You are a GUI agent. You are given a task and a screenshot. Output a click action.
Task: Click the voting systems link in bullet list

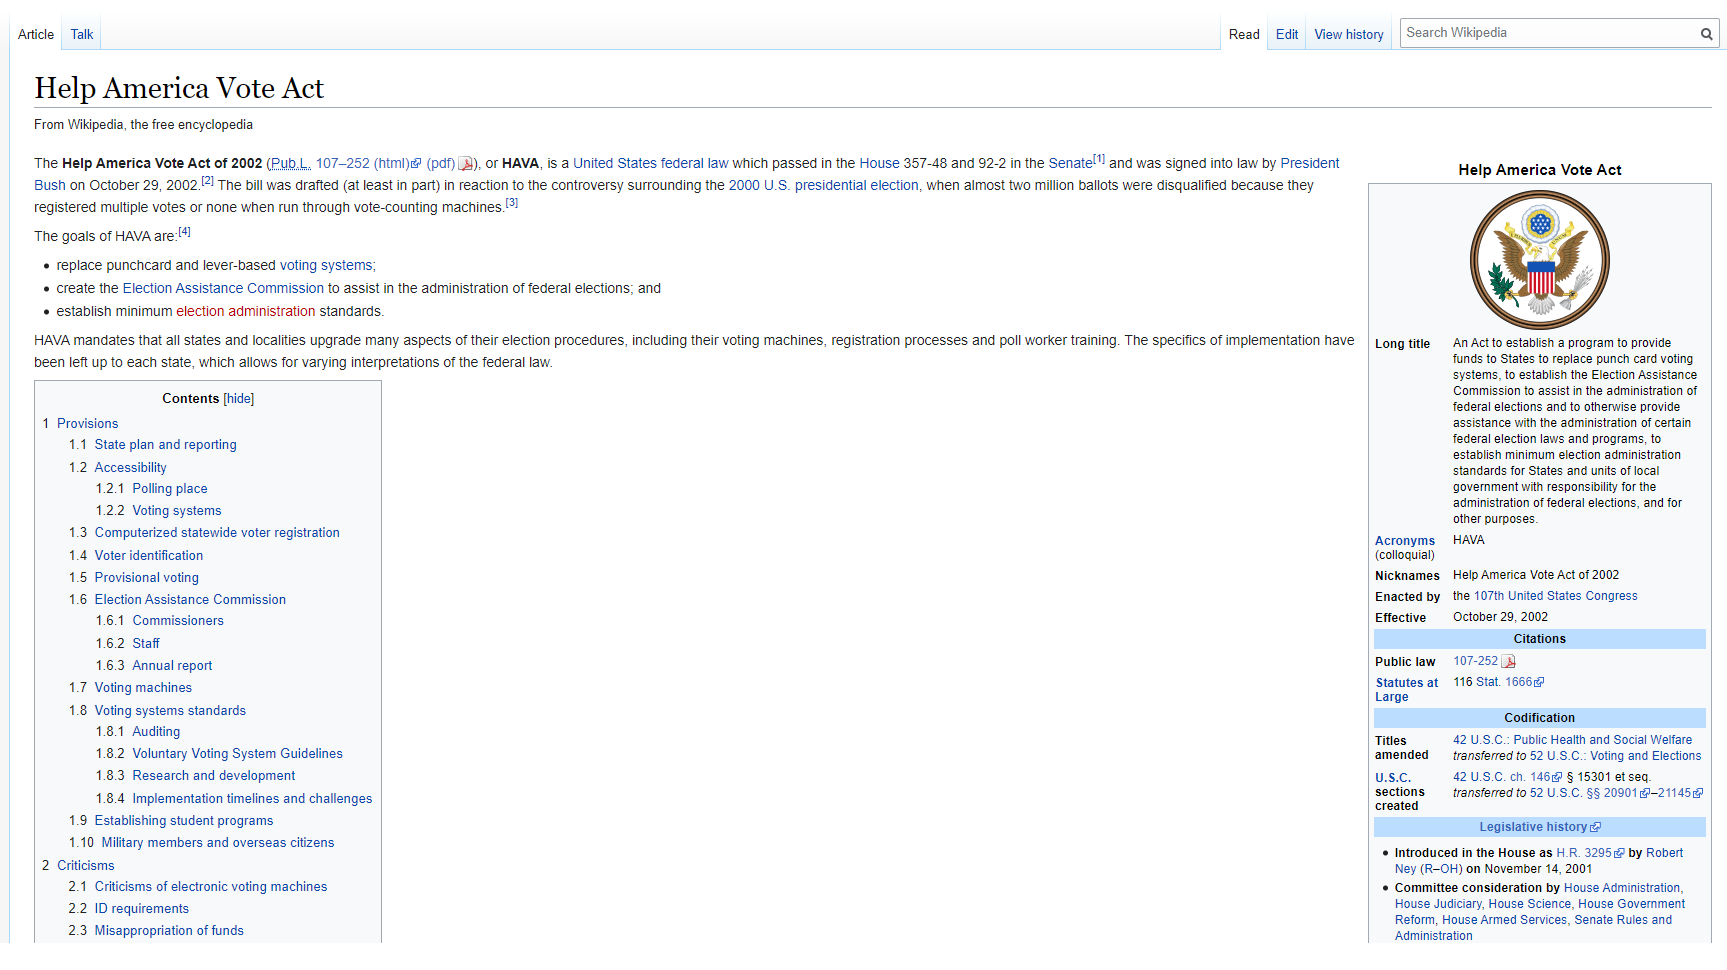click(x=326, y=265)
